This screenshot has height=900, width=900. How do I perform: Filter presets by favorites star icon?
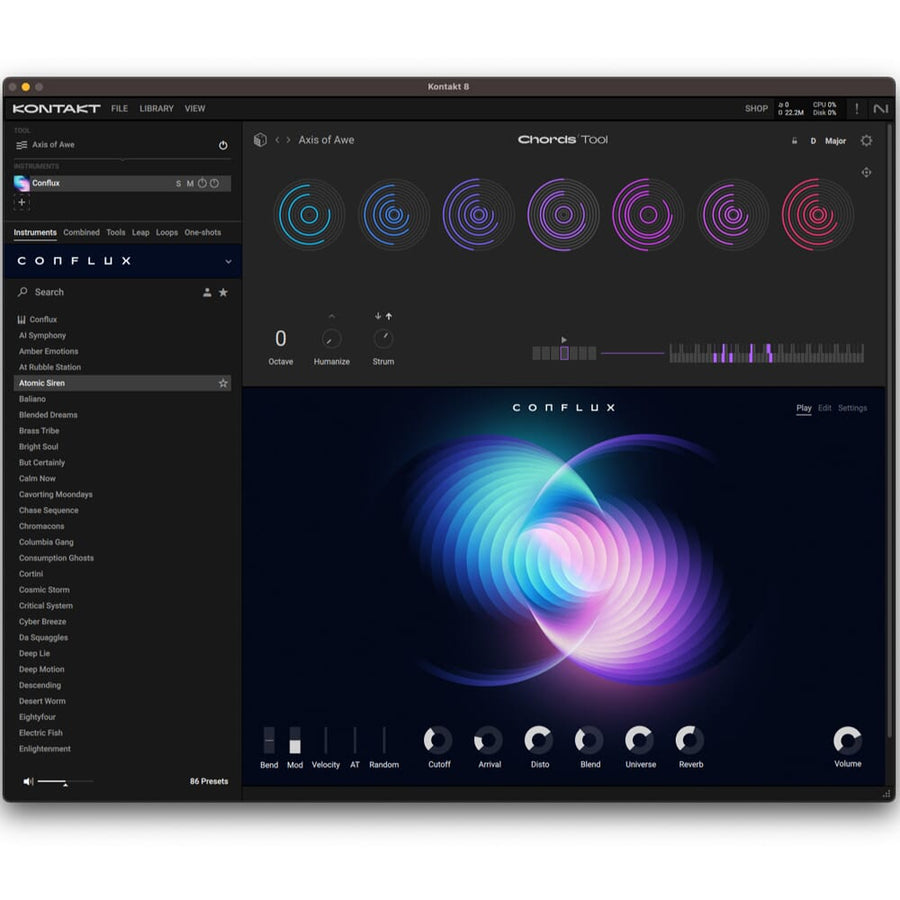click(223, 293)
